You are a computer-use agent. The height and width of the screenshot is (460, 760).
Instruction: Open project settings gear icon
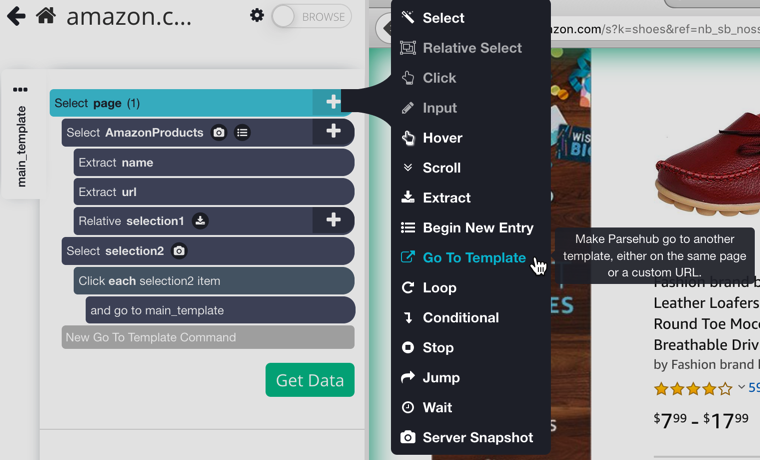click(257, 16)
